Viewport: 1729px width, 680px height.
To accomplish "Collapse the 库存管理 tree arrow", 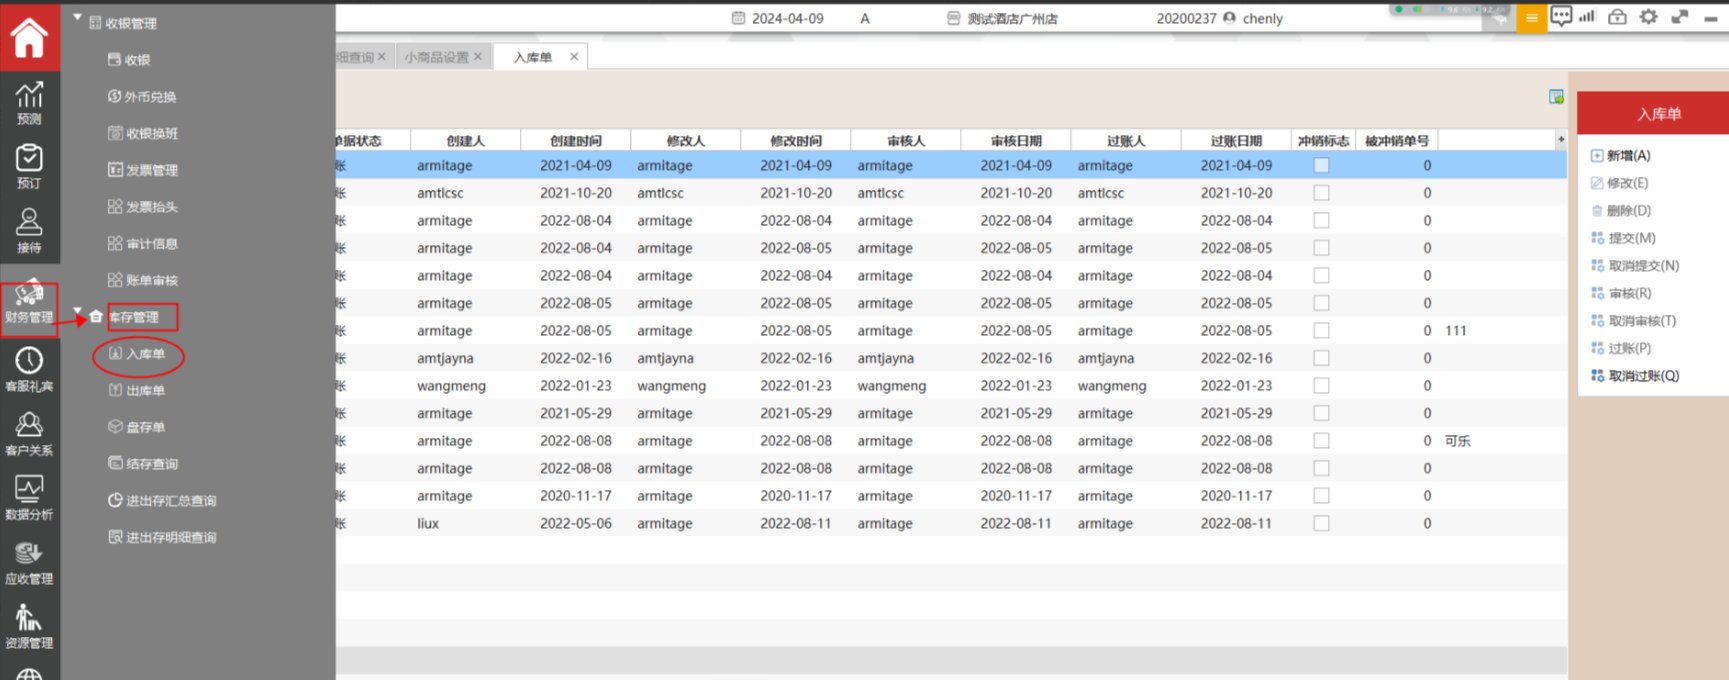I will pyautogui.click(x=78, y=311).
